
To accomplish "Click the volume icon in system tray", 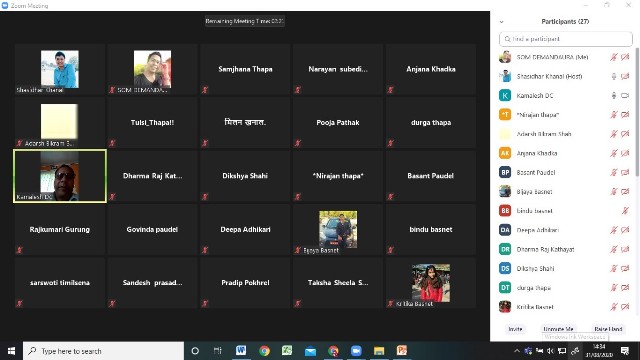I will [551, 351].
